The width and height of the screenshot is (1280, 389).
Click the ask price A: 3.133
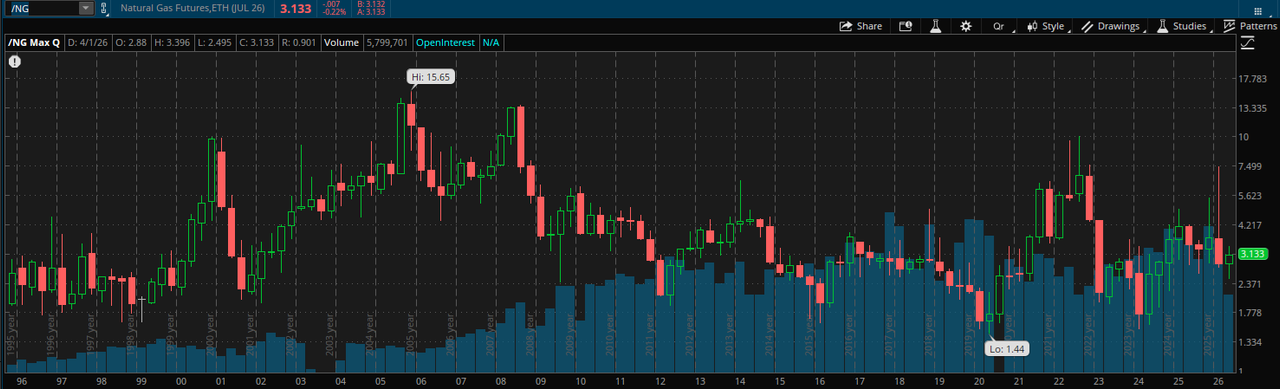pos(371,12)
